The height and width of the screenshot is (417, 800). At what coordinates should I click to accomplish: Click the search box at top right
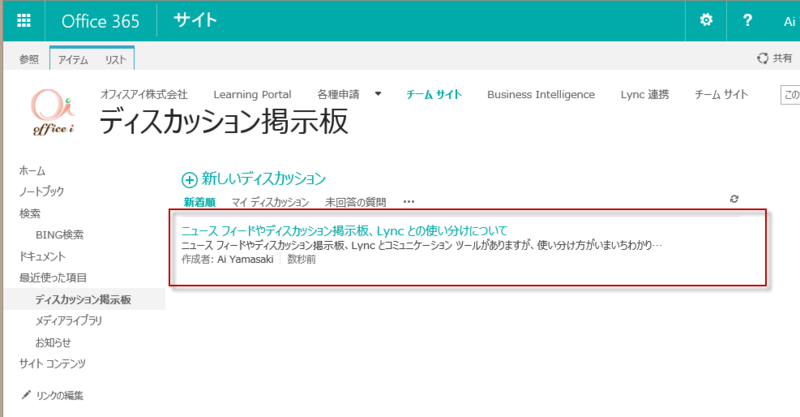[790, 95]
